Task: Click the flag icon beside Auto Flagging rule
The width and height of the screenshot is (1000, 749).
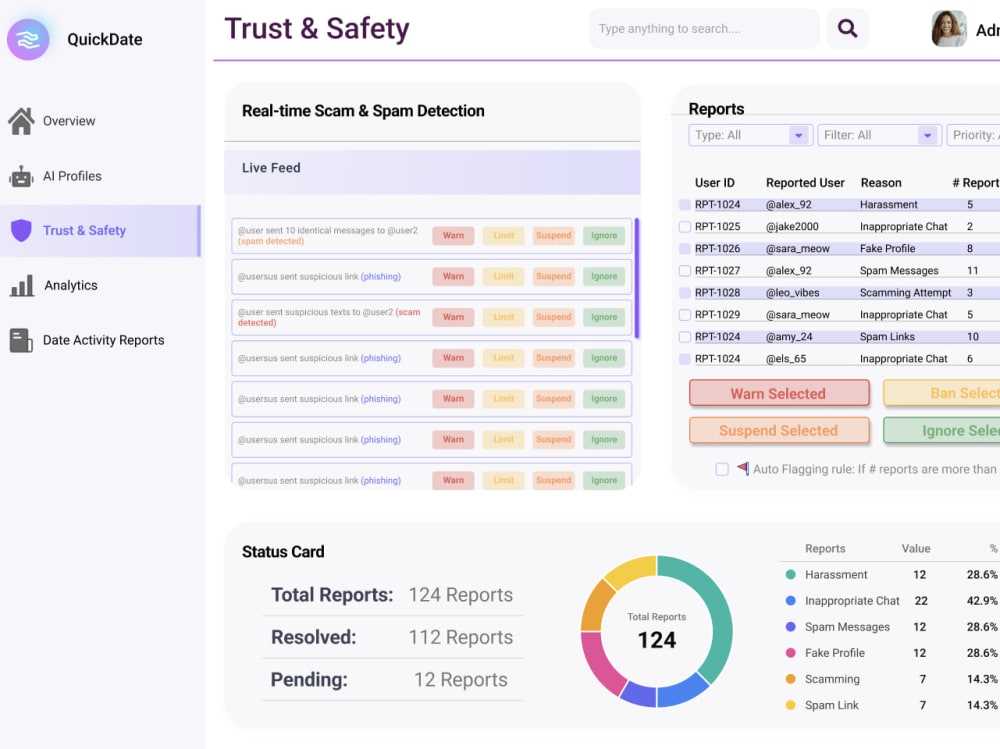Action: coord(743,468)
